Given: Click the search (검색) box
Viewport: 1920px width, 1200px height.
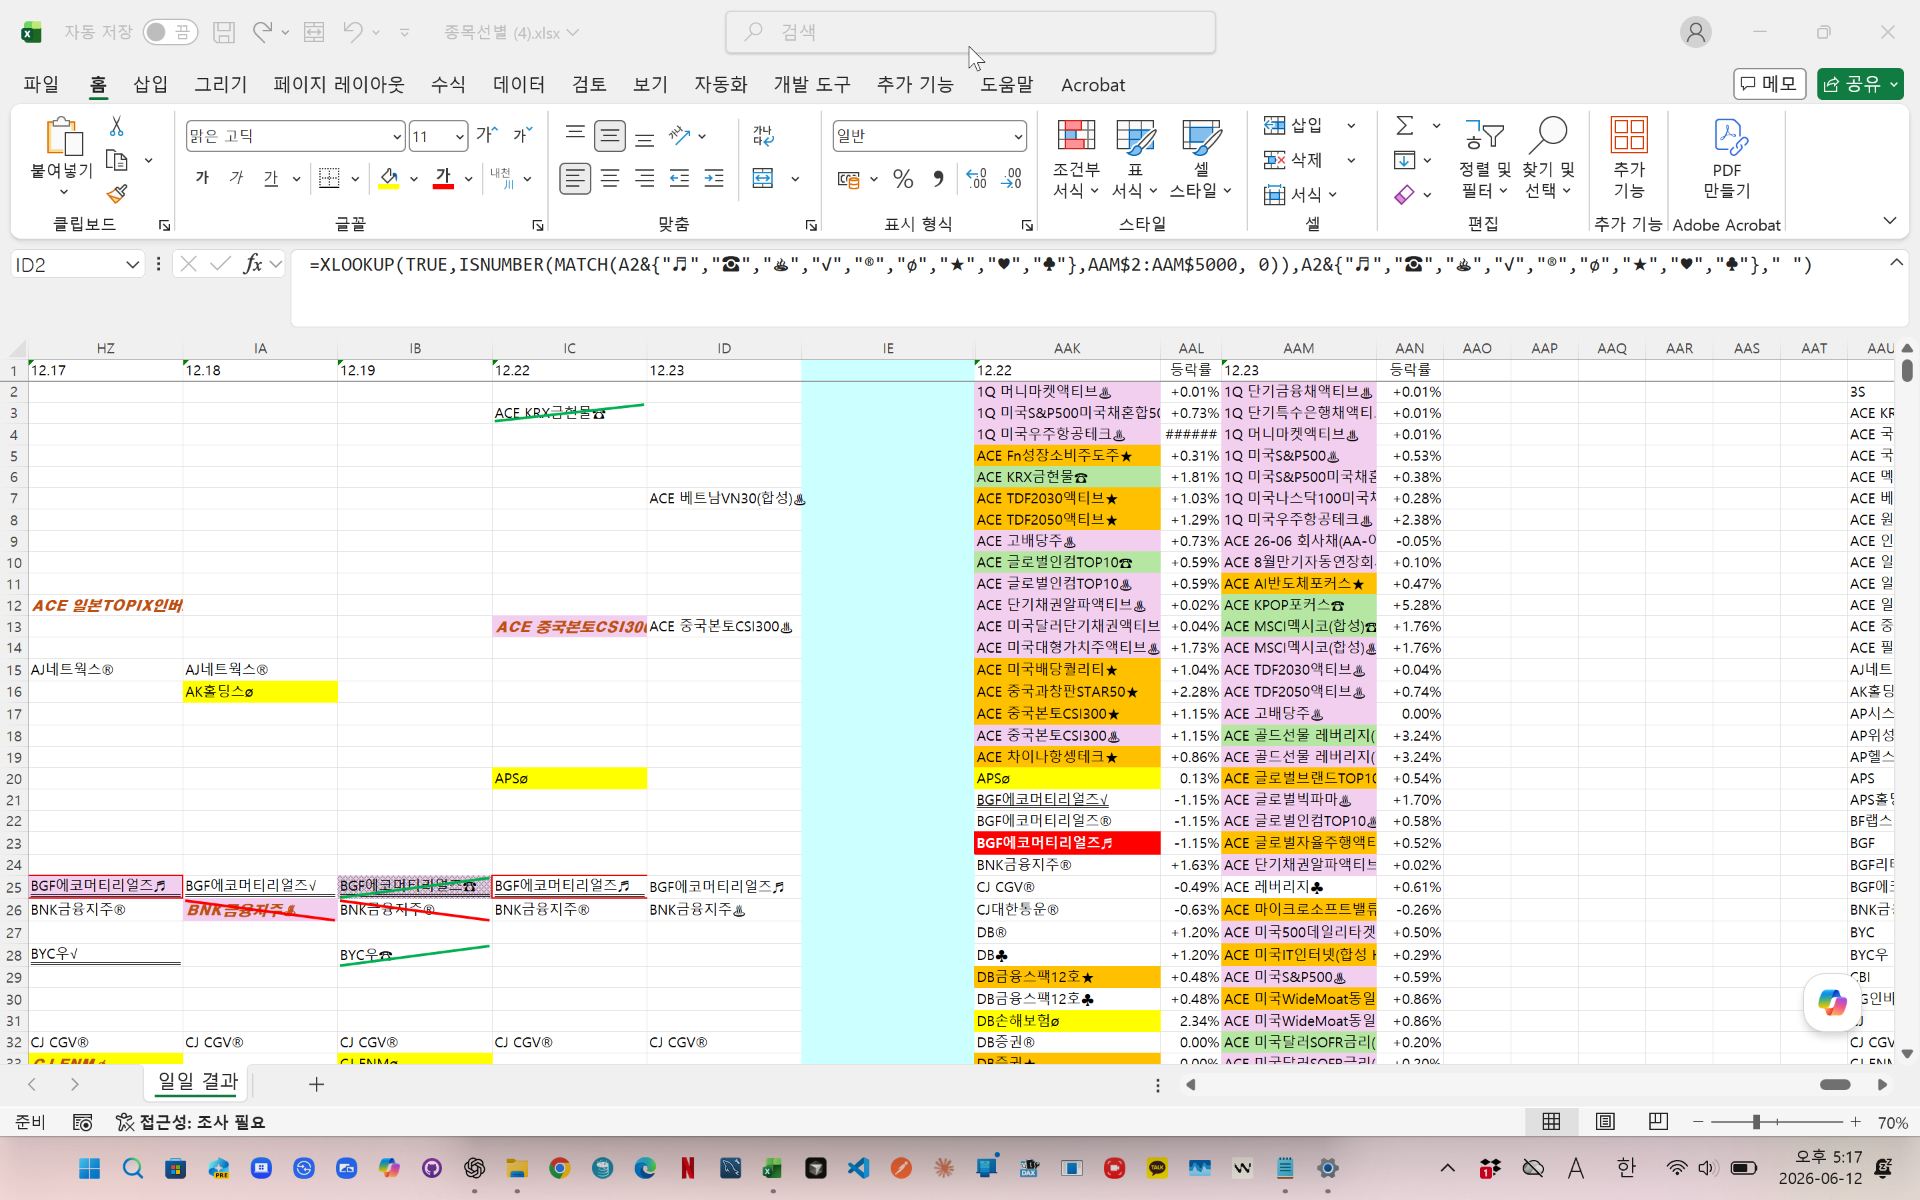Looking at the screenshot, I should point(970,32).
